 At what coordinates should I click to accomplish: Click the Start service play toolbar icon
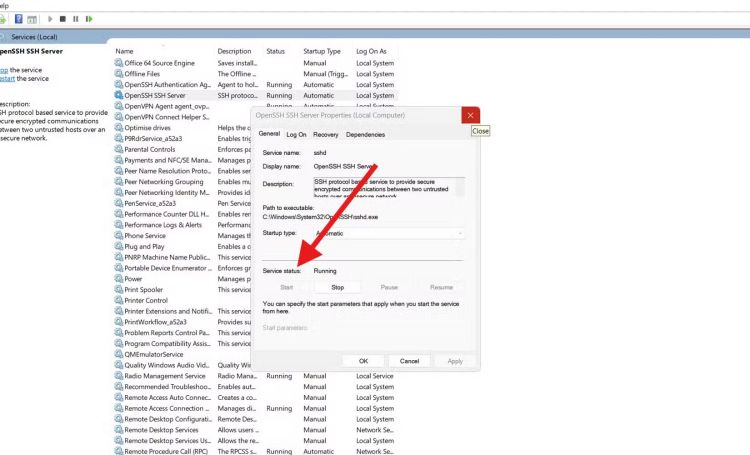point(50,19)
